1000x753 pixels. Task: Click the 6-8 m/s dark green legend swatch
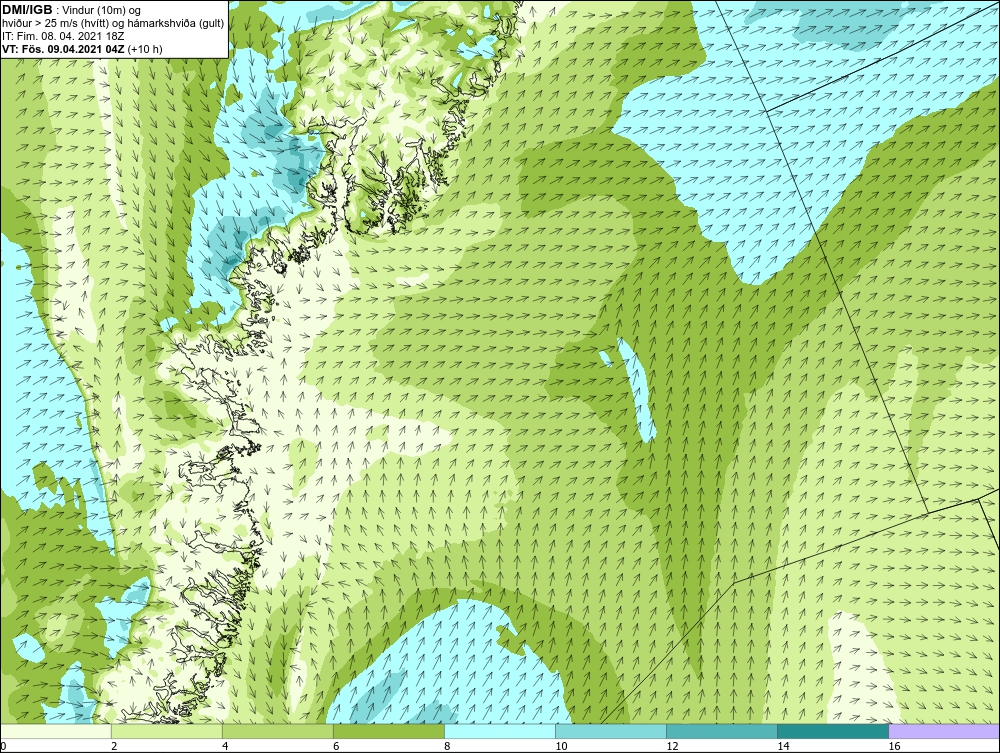[x=389, y=731]
